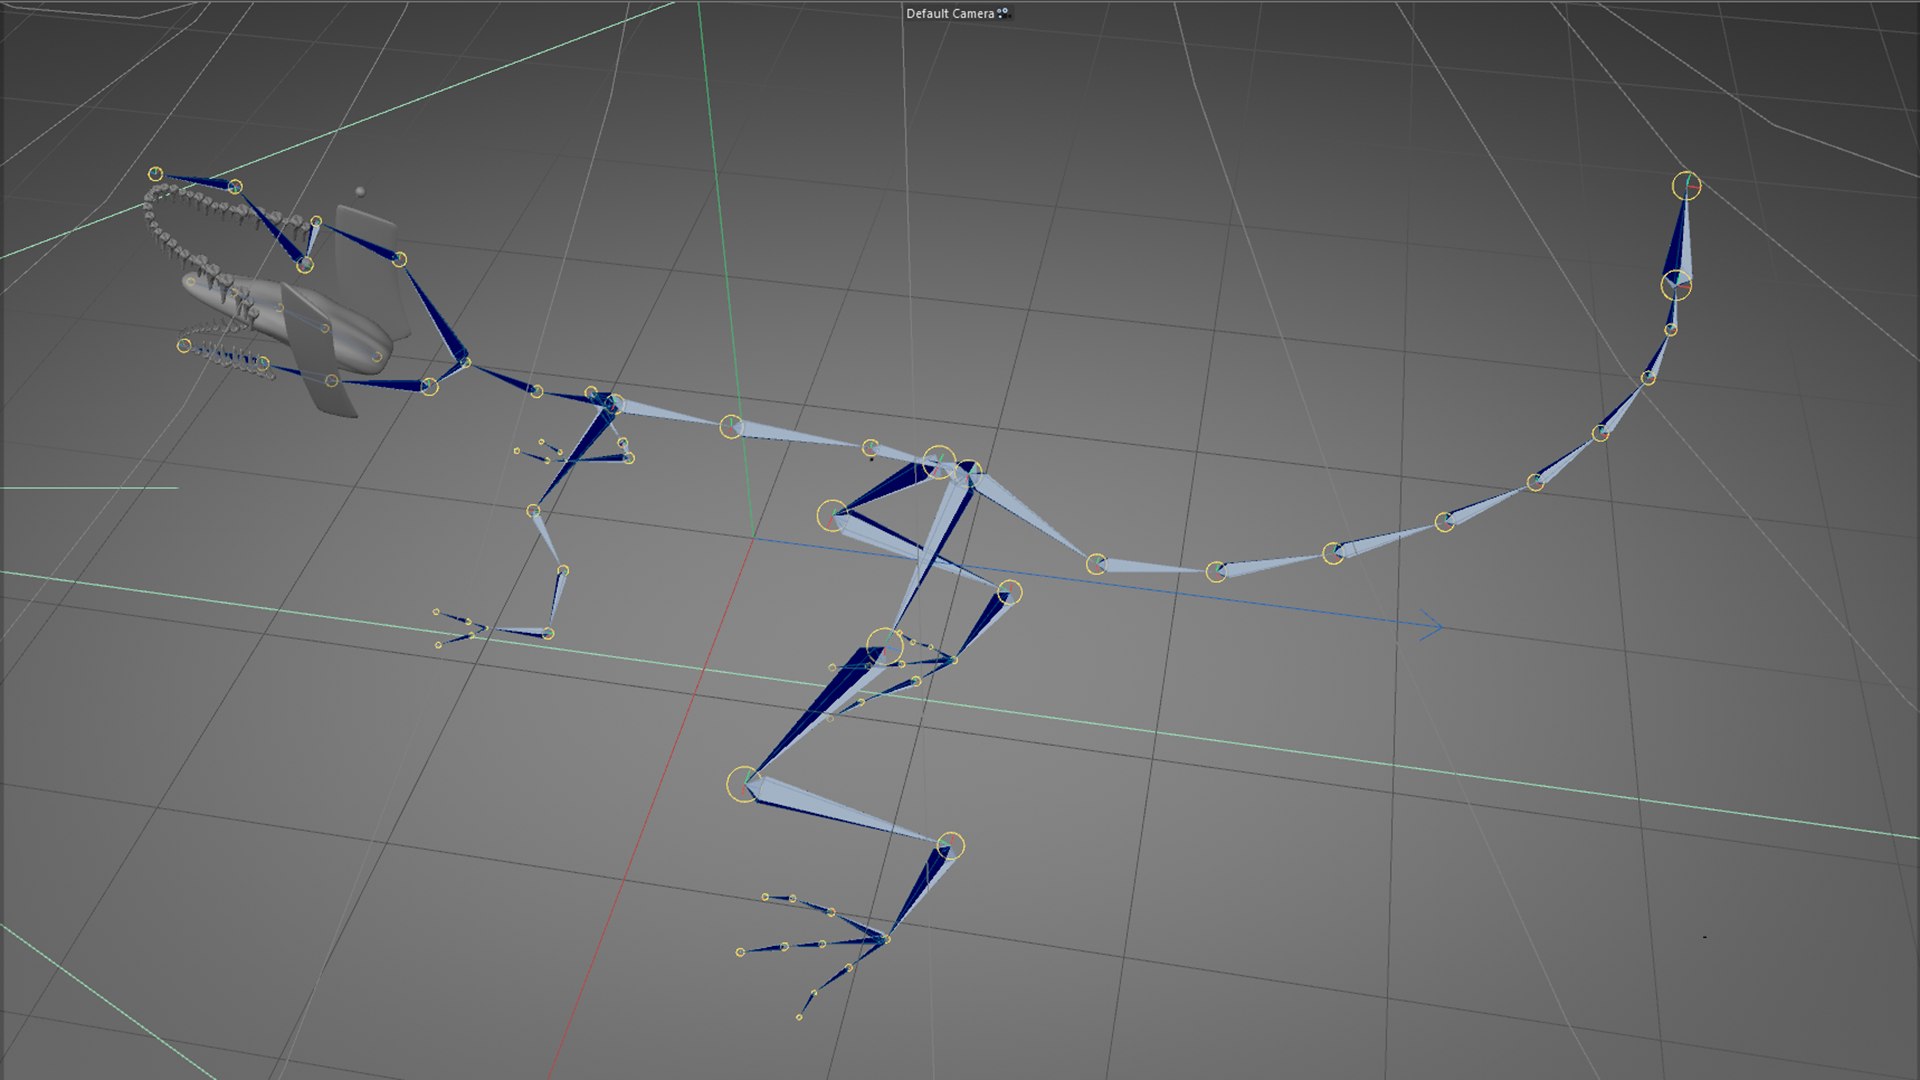Select the joint at the lower jaw tip

[x=184, y=346]
